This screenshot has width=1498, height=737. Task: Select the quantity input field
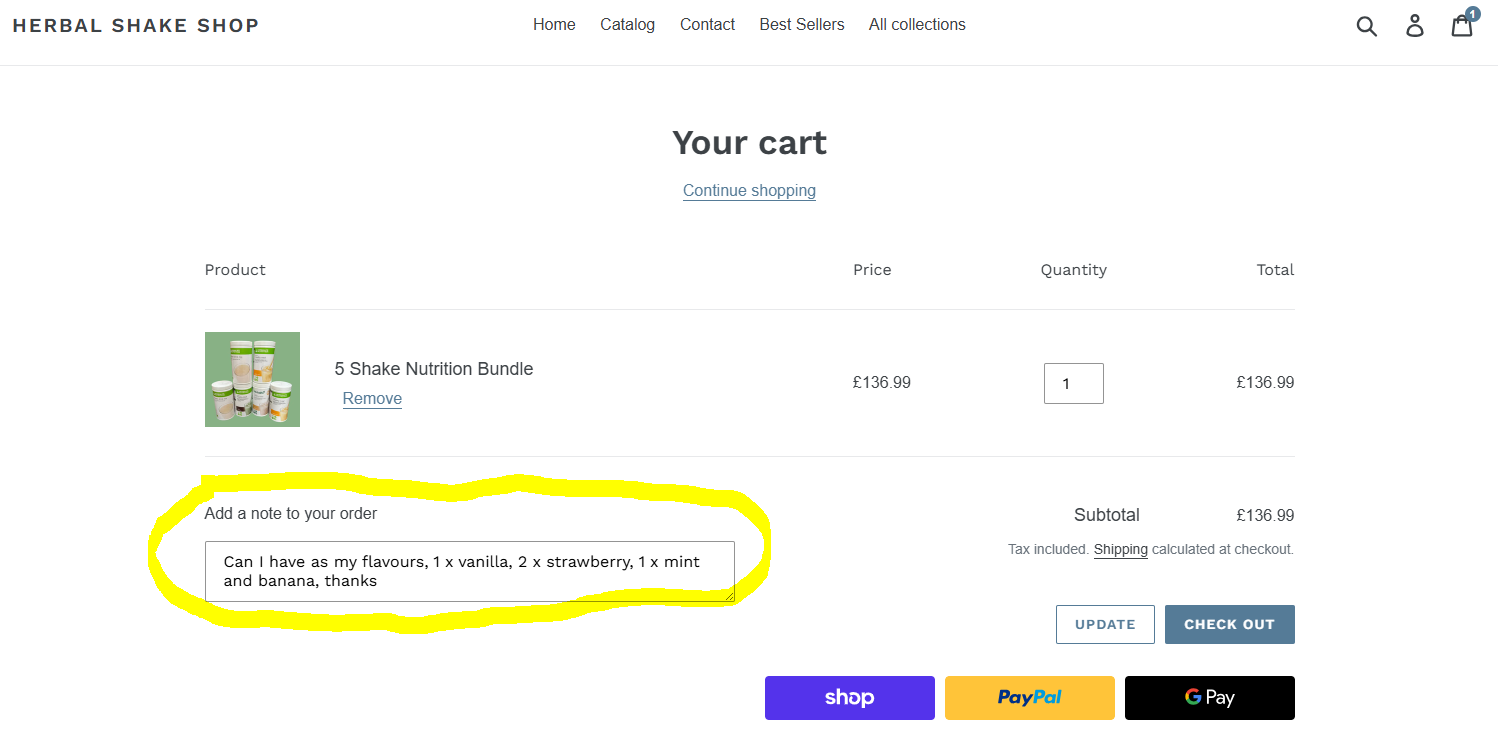click(x=1073, y=383)
